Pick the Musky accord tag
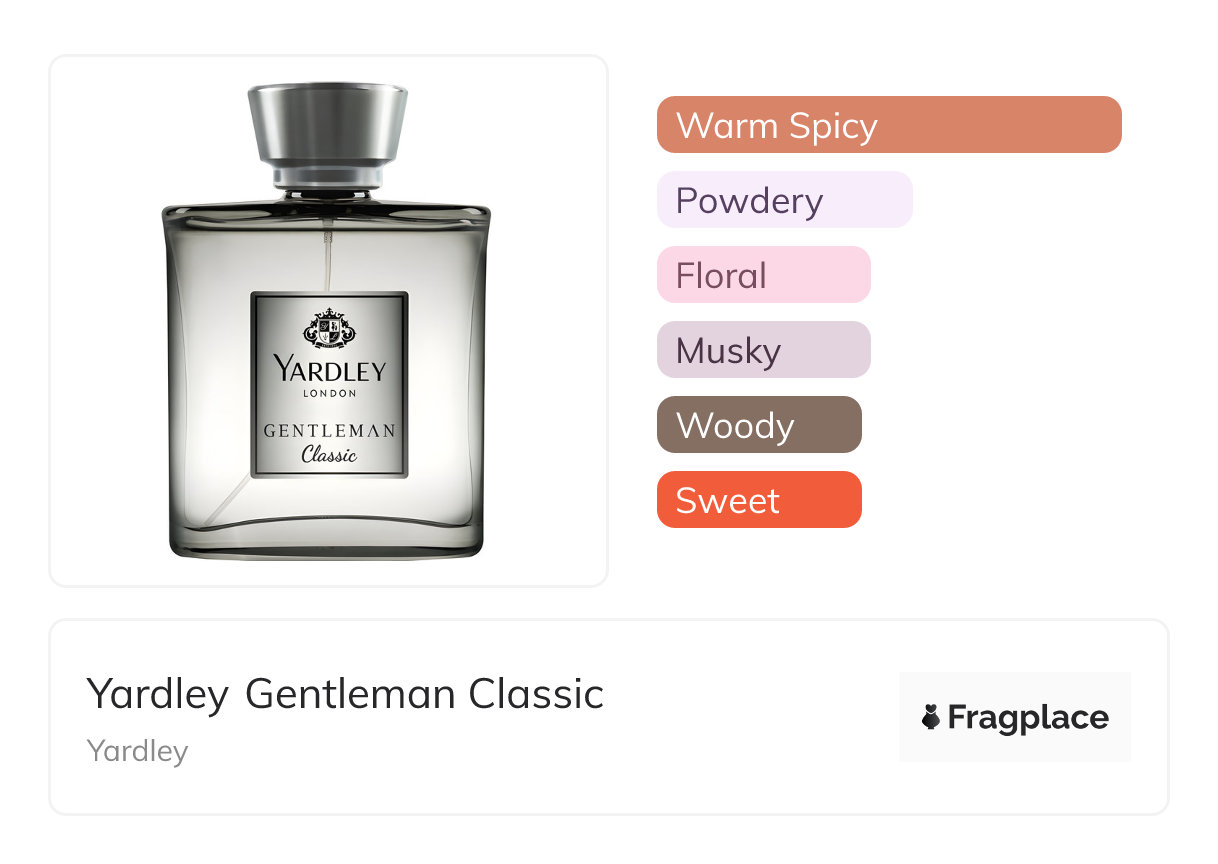This screenshot has width=1218, height=864. pyautogui.click(x=763, y=350)
